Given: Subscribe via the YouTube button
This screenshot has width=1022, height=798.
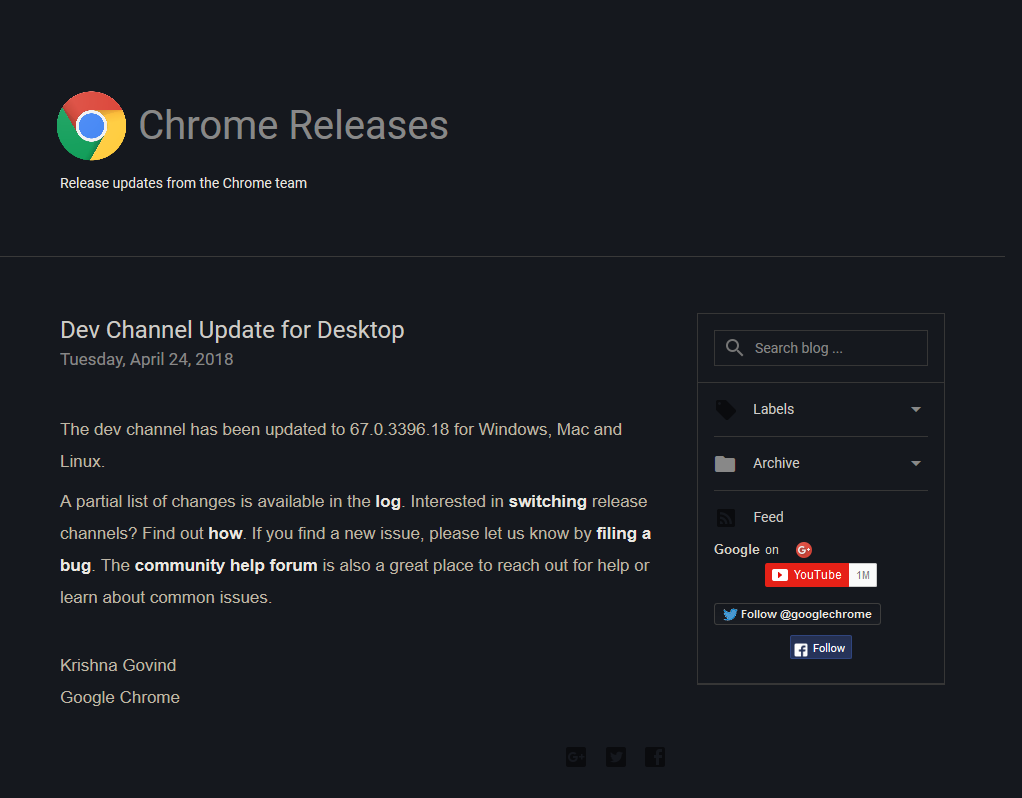Looking at the screenshot, I should pos(806,574).
